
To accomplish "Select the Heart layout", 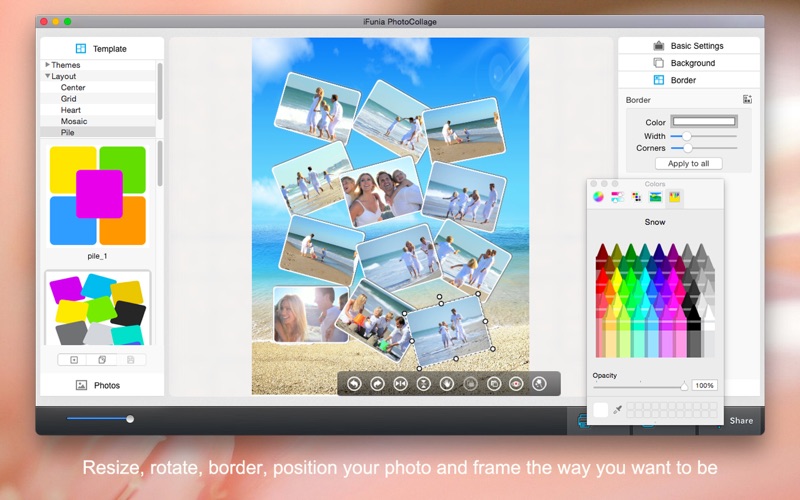I will tap(70, 110).
